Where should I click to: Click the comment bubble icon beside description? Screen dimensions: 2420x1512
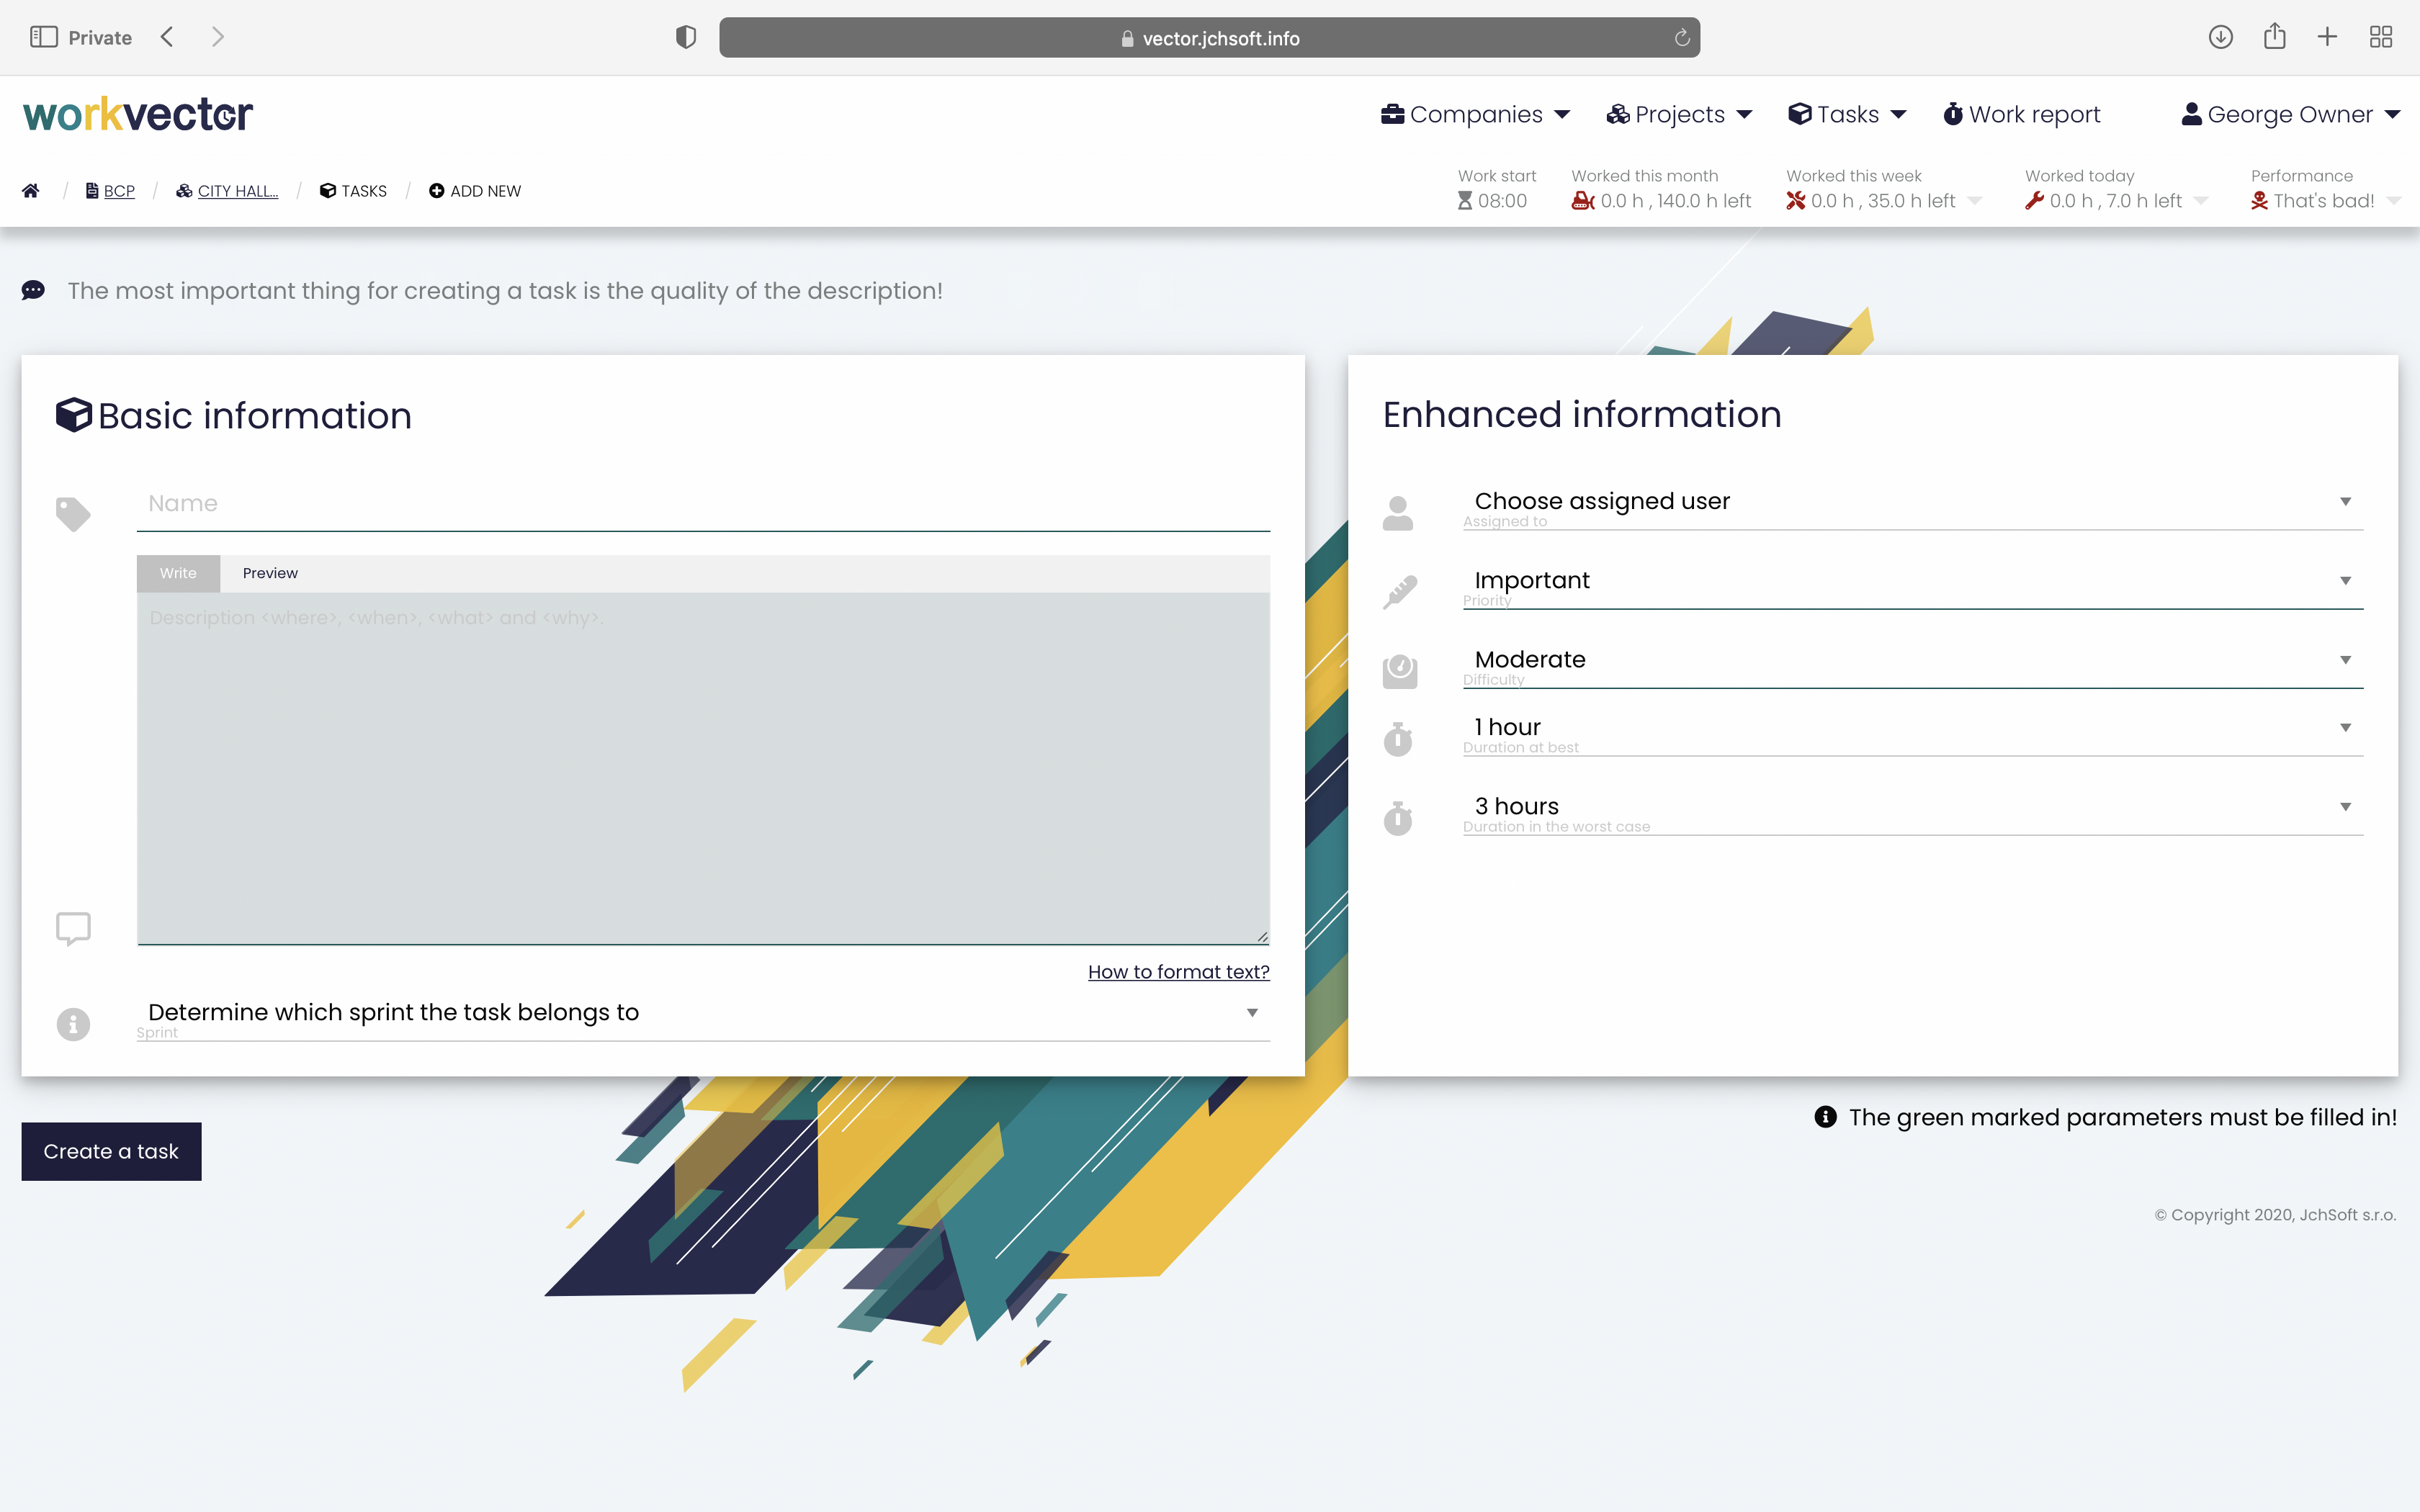[x=73, y=928]
